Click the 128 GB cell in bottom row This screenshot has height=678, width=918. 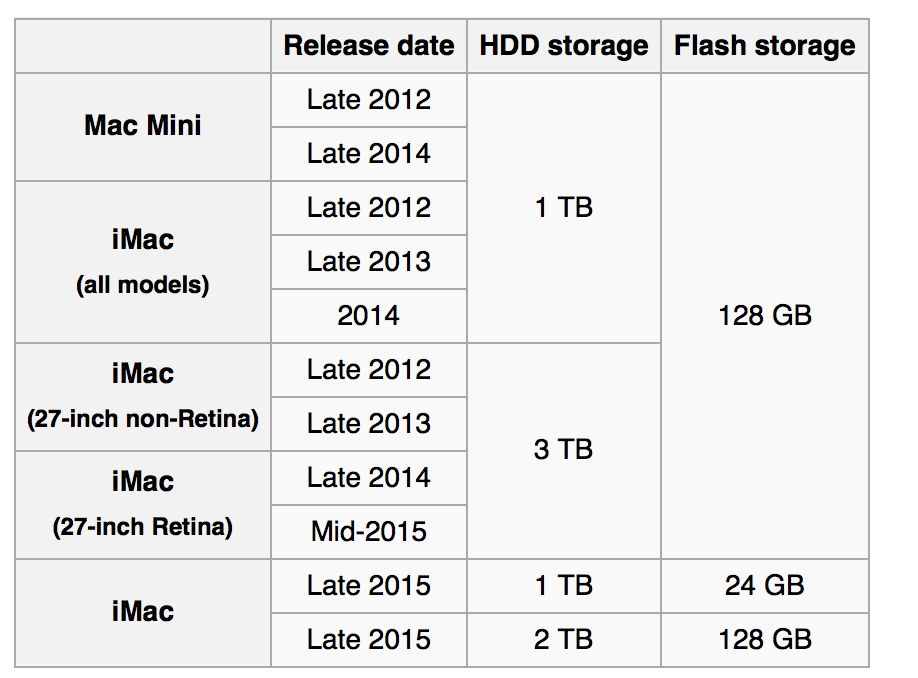765,639
